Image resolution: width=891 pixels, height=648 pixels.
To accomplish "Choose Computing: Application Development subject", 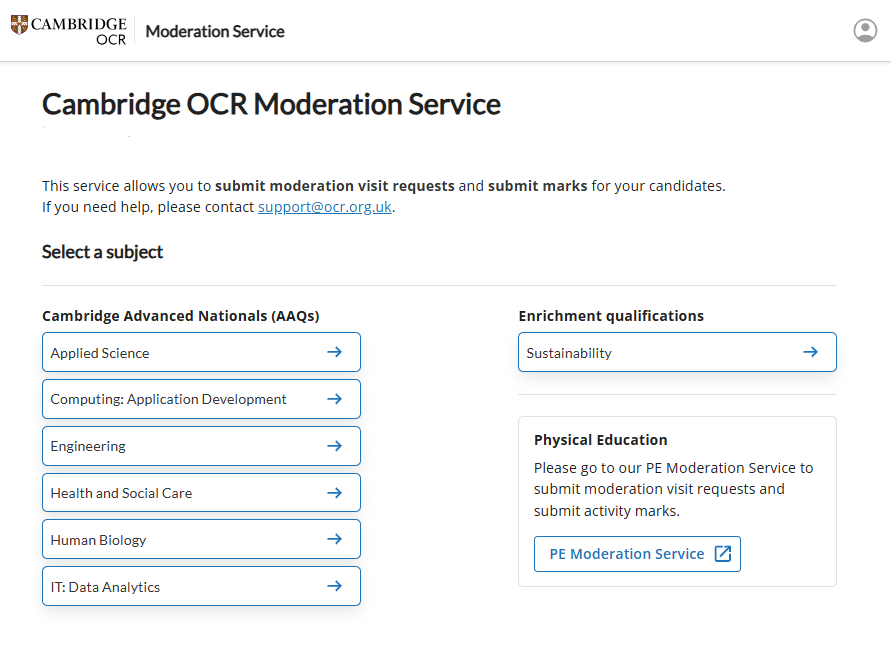I will point(168,399).
